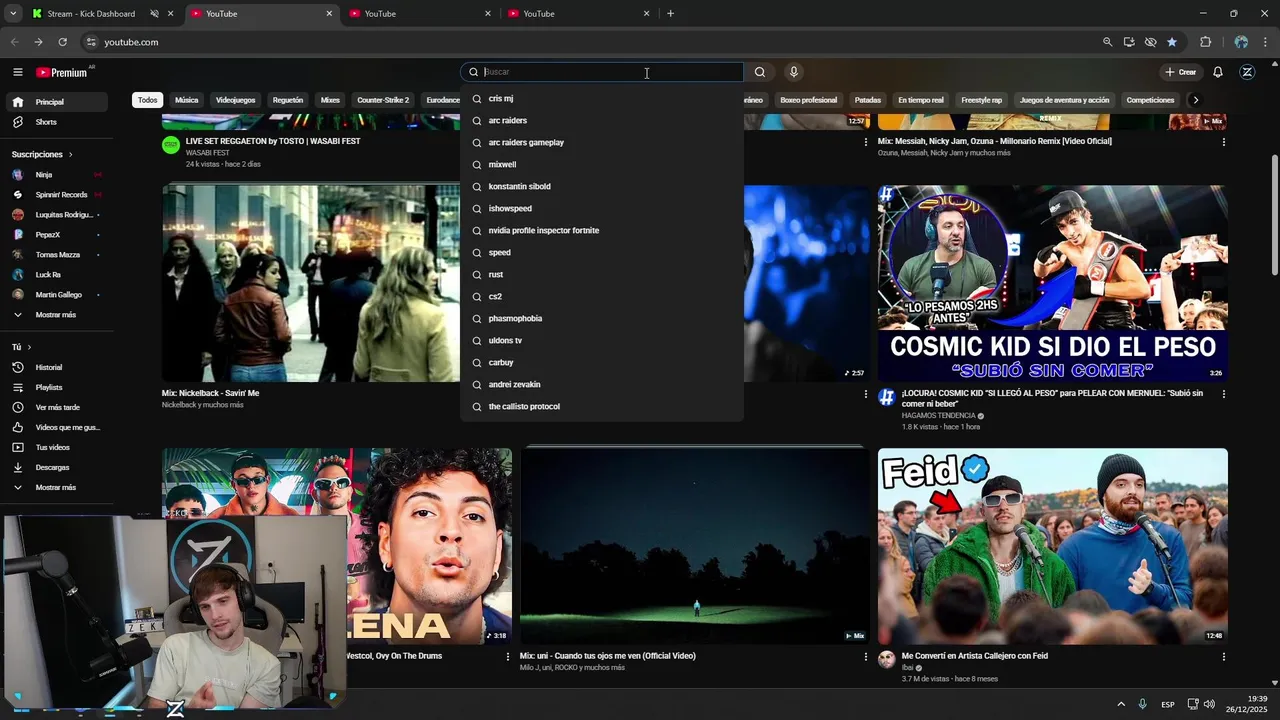The image size is (1280, 720).
Task: Open Spinnin' Records channel subscription
Action: click(55, 195)
